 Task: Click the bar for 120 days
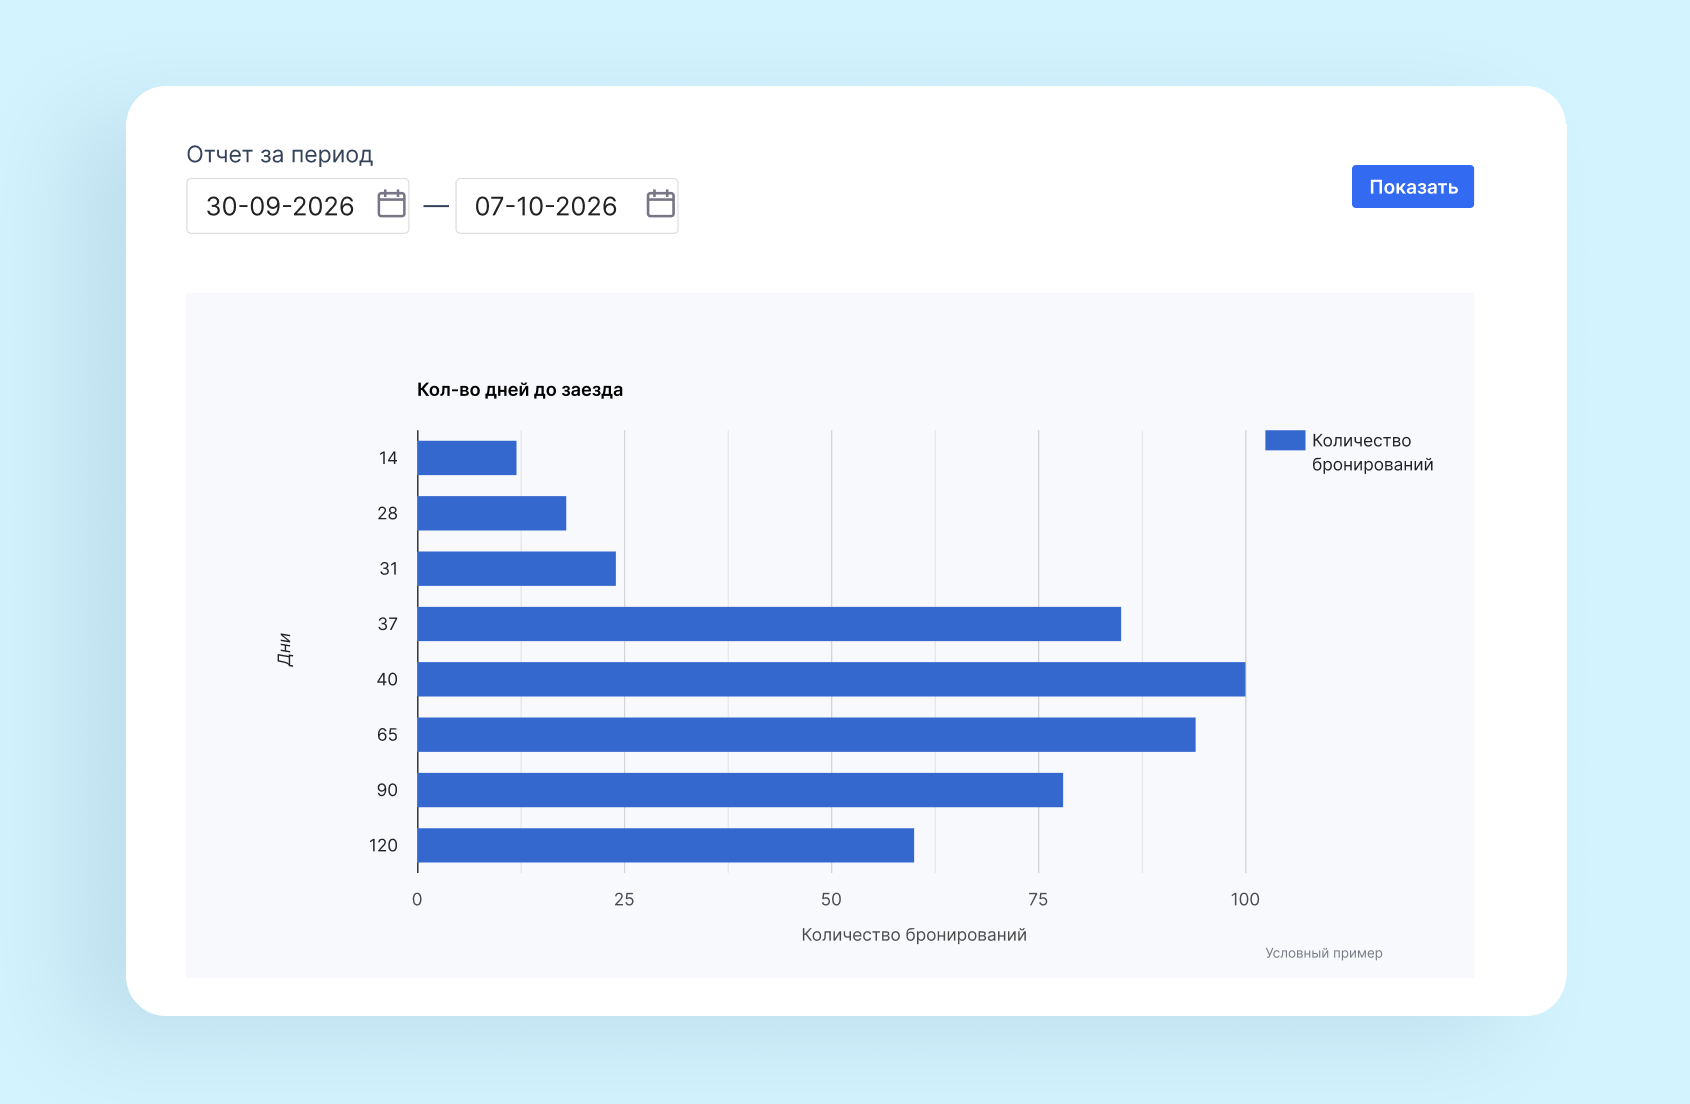666,845
